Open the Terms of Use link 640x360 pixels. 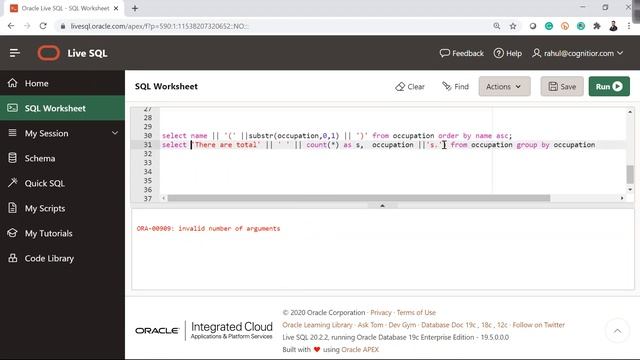point(416,313)
